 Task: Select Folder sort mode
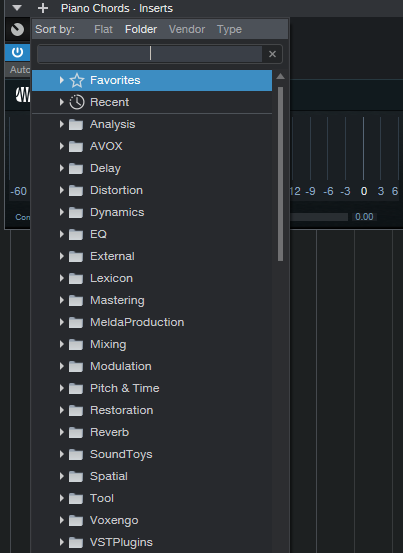pos(141,29)
